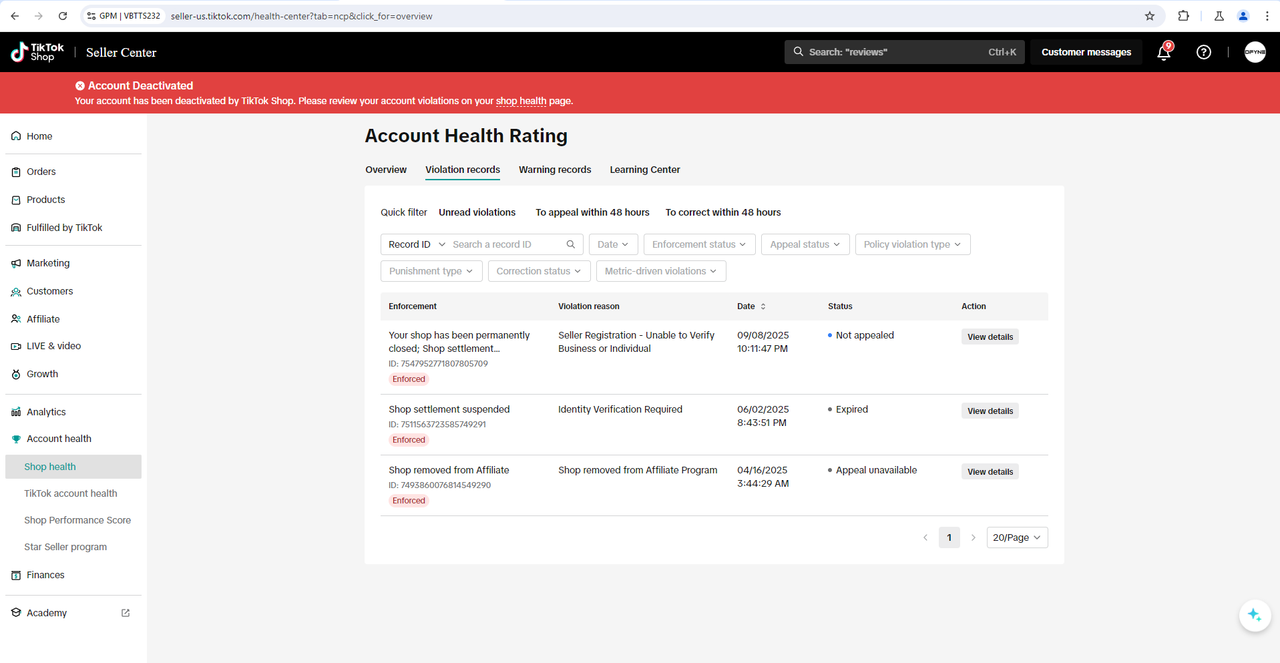Click the magnifier icon in record ID search
The height and width of the screenshot is (663, 1280).
pos(571,244)
